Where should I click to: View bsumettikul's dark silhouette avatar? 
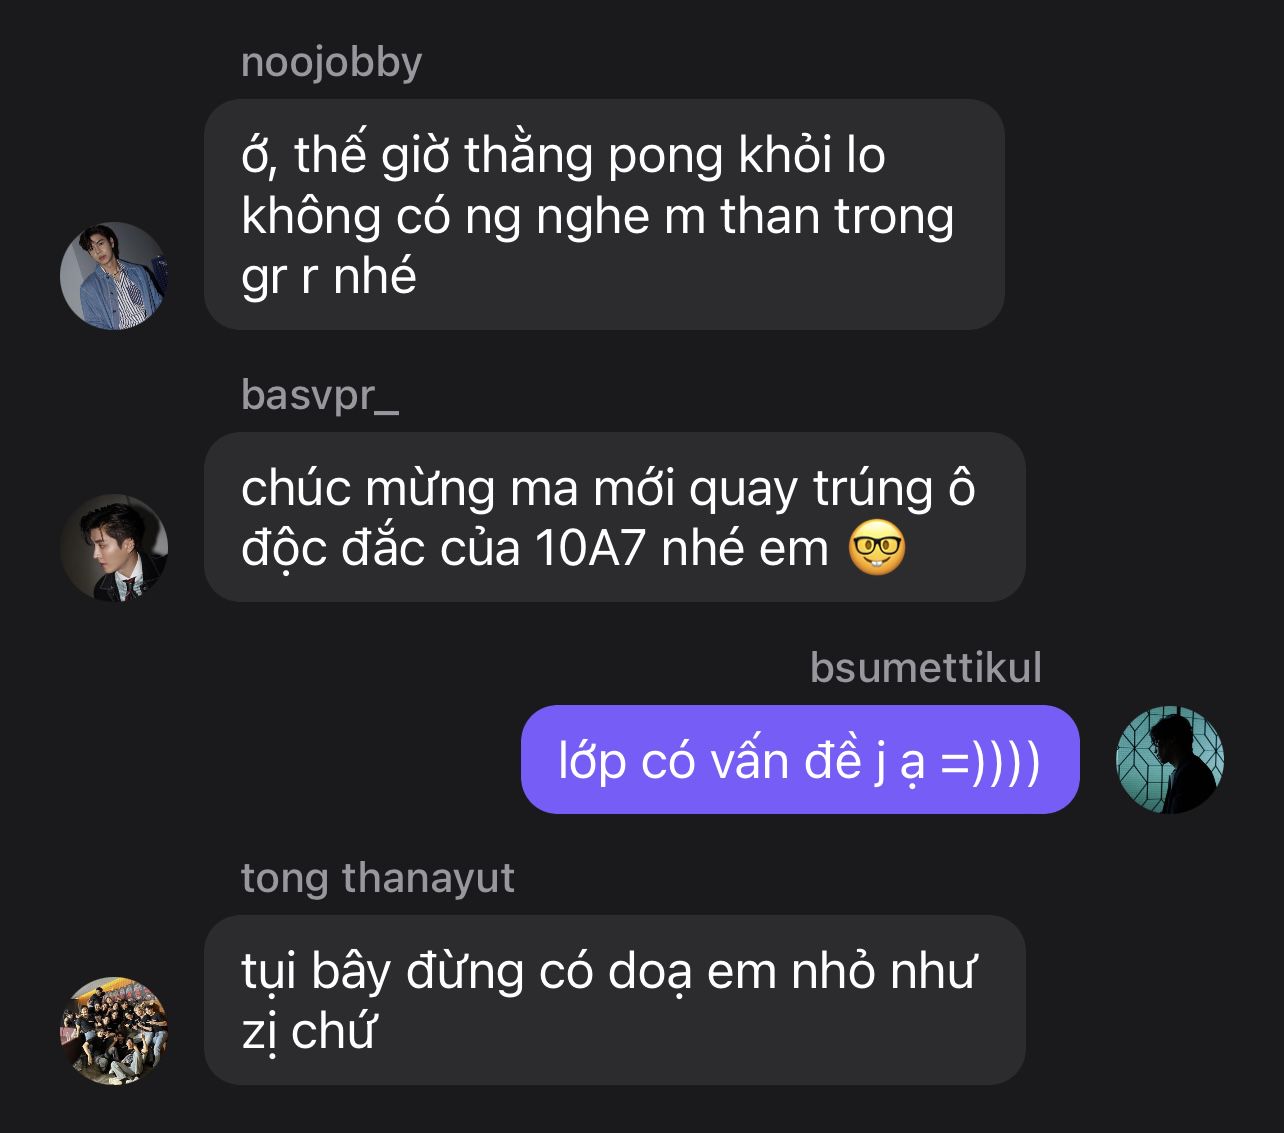[x=1170, y=759]
